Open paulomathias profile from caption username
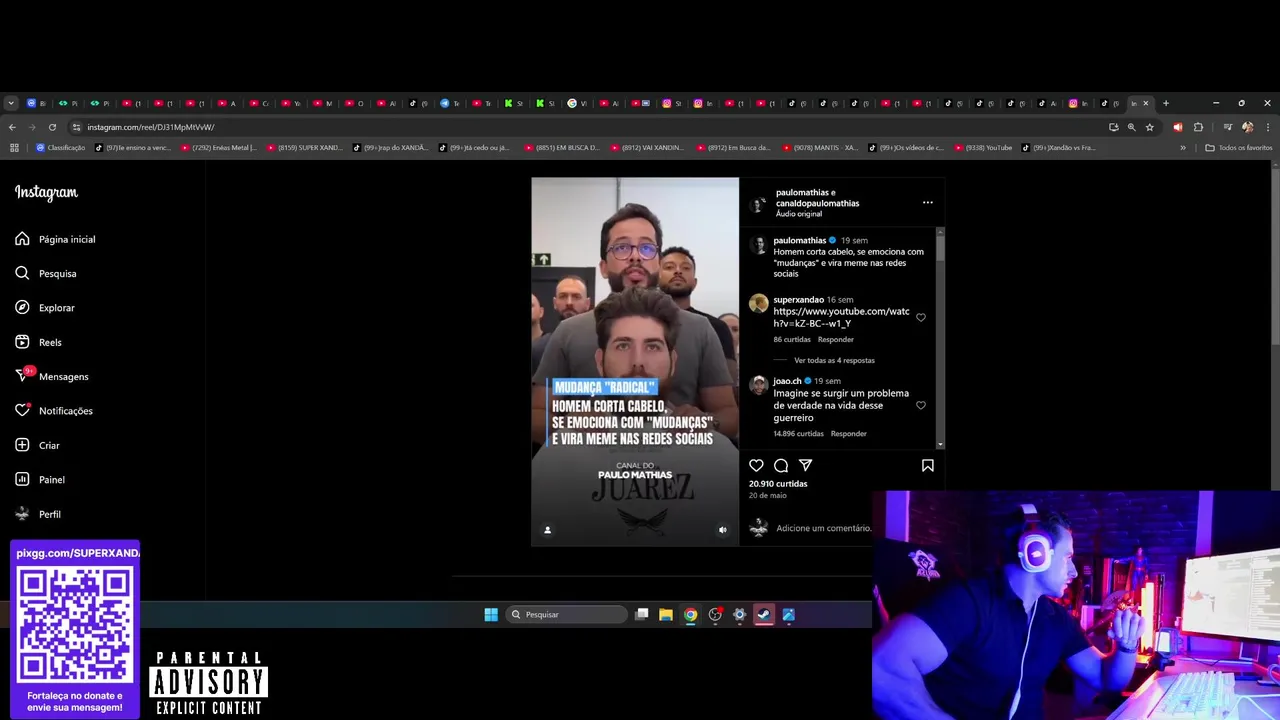Screen dimensions: 1280x720 (799, 240)
